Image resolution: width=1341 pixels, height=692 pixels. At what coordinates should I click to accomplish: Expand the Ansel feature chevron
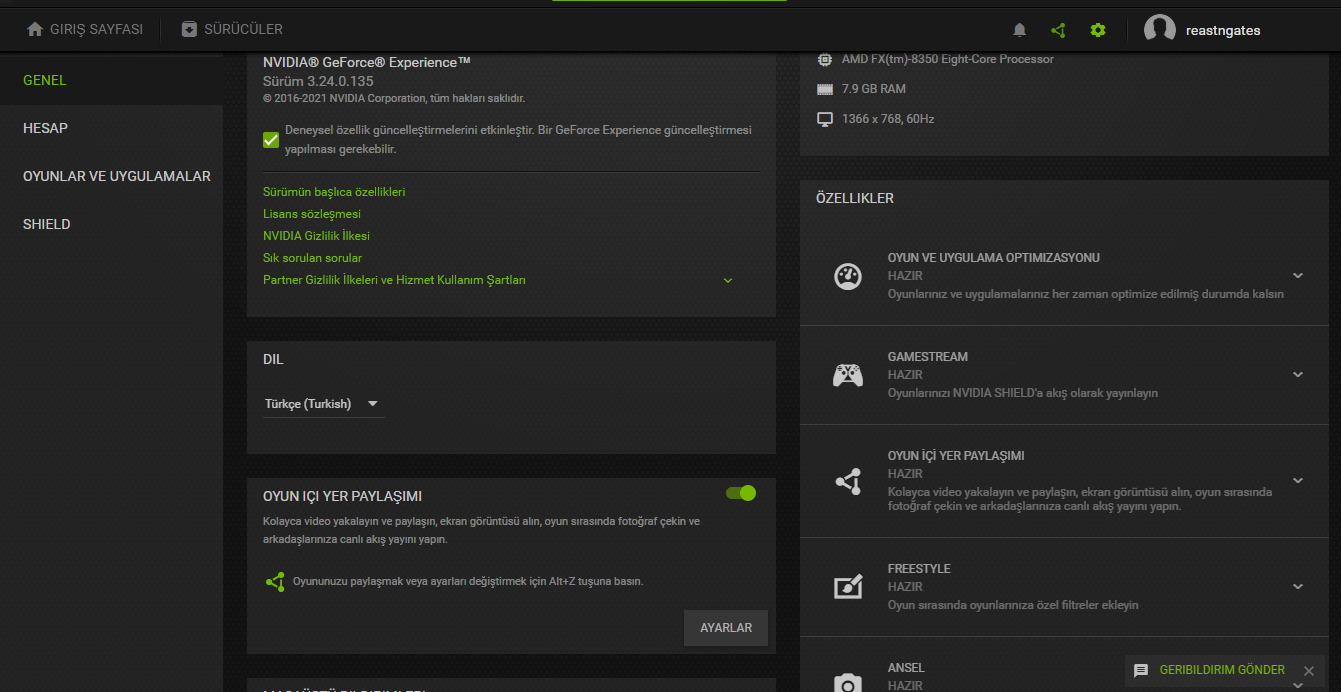pos(1298,685)
